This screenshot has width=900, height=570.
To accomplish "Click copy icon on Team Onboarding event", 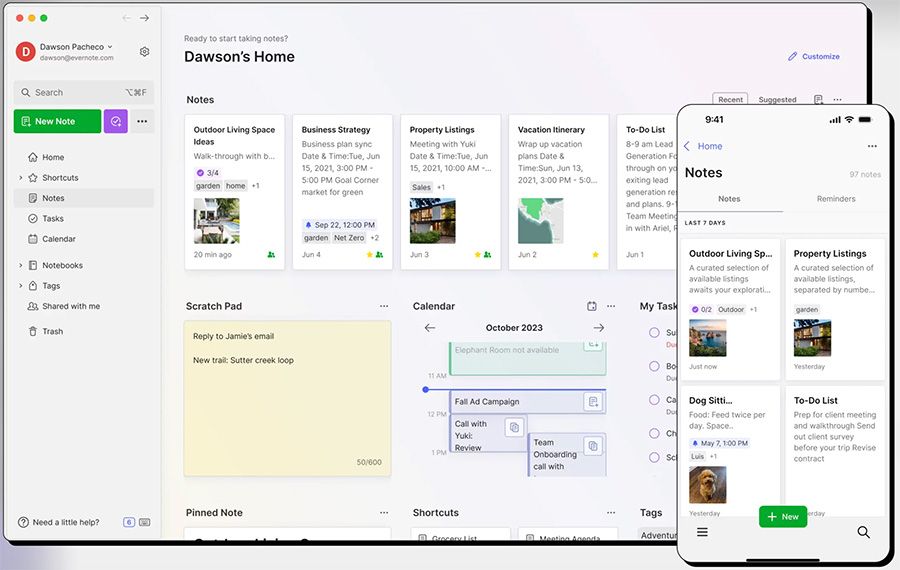I will [593, 446].
